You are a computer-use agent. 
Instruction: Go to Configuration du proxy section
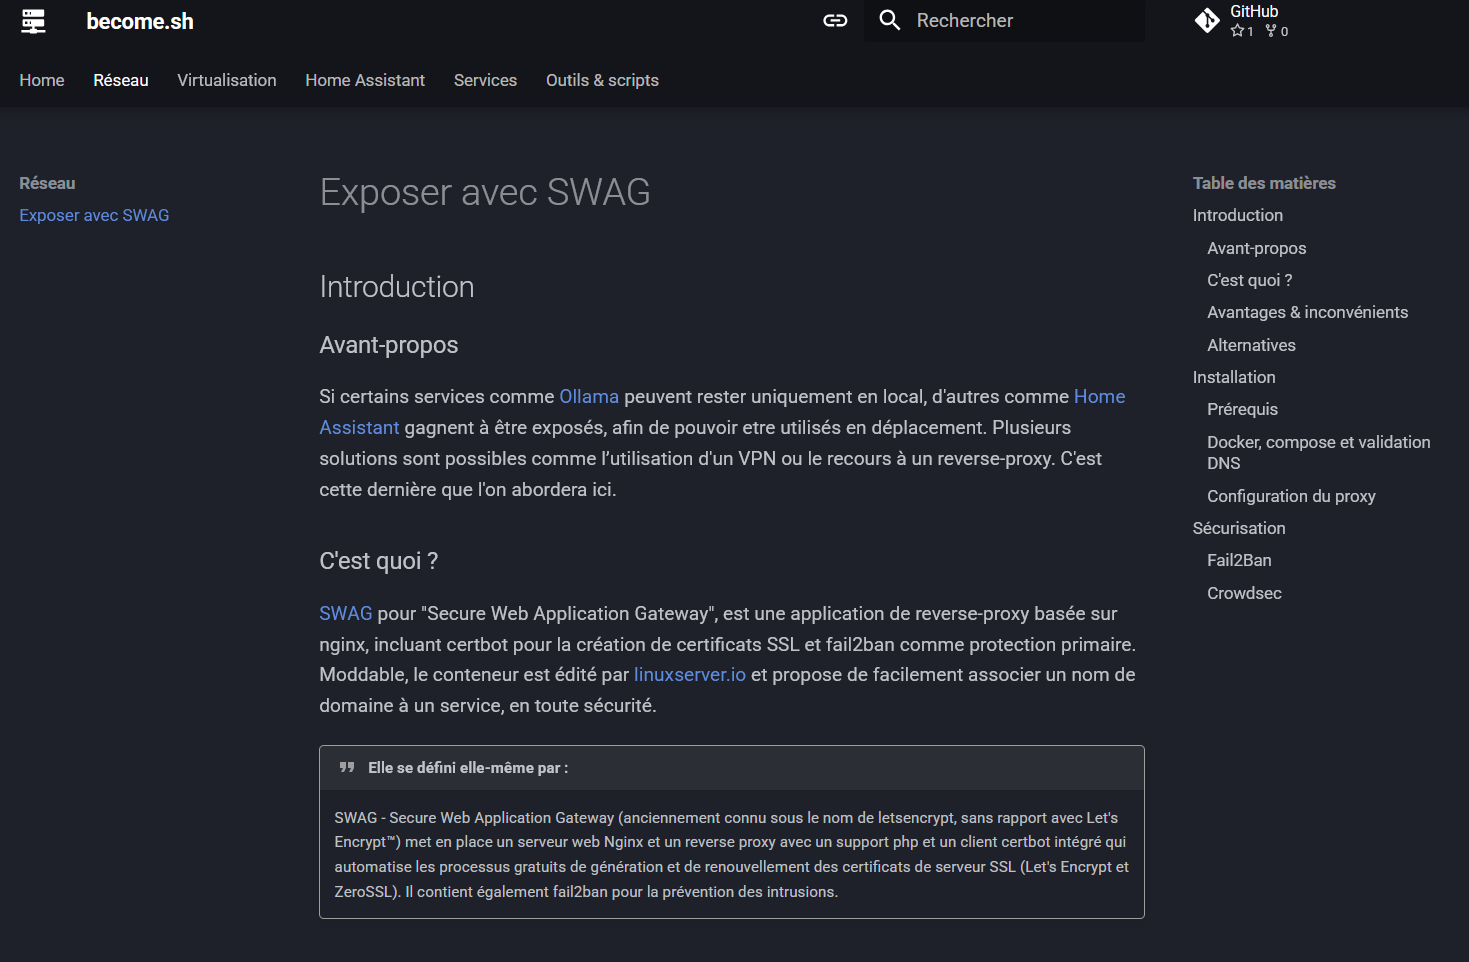pyautogui.click(x=1291, y=496)
